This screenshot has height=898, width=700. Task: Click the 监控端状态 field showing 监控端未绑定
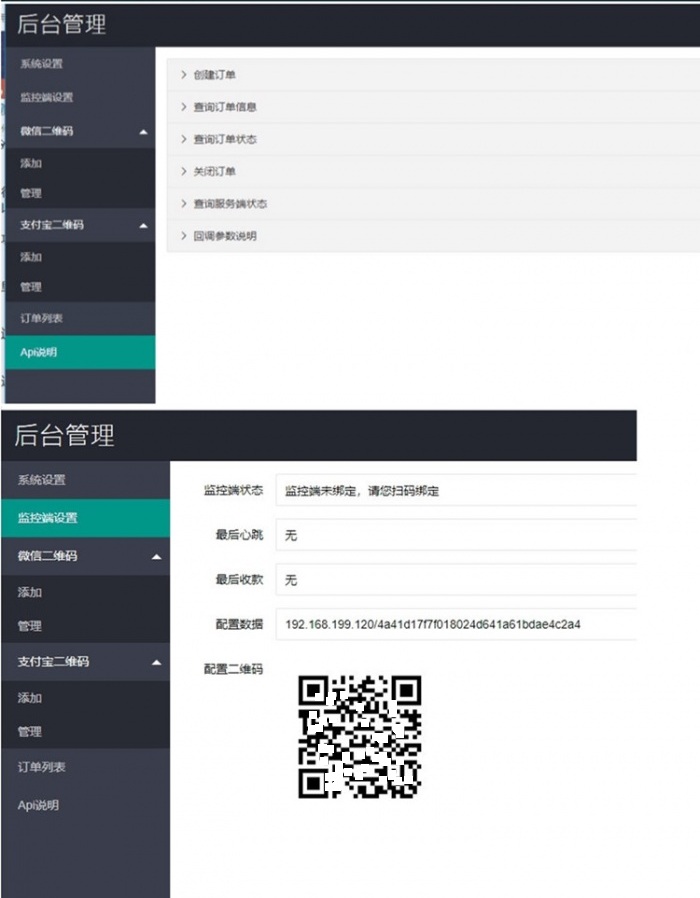coord(456,490)
